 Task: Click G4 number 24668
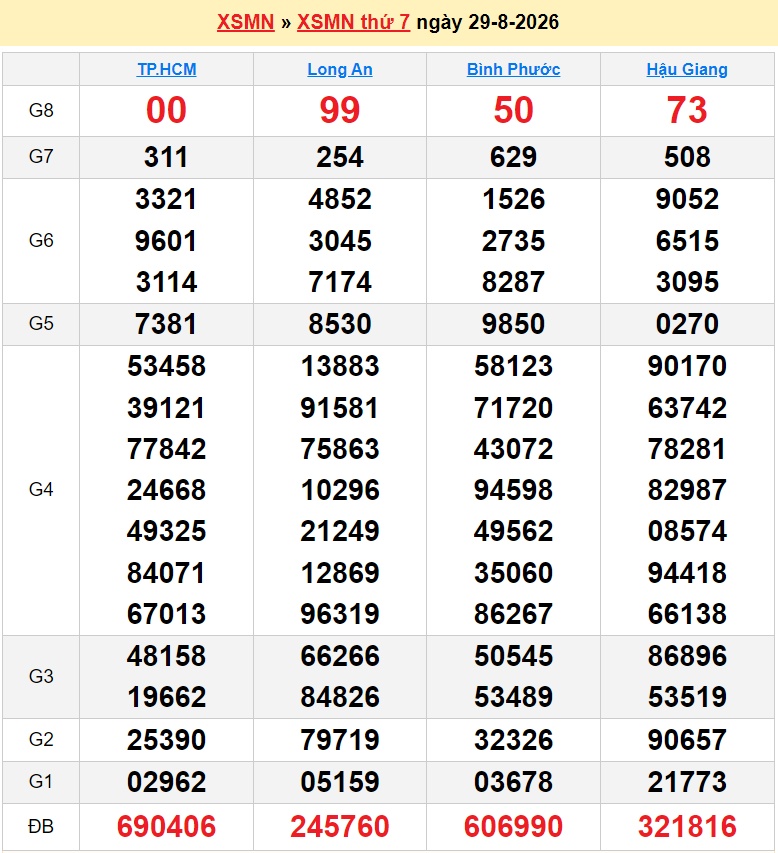(166, 490)
